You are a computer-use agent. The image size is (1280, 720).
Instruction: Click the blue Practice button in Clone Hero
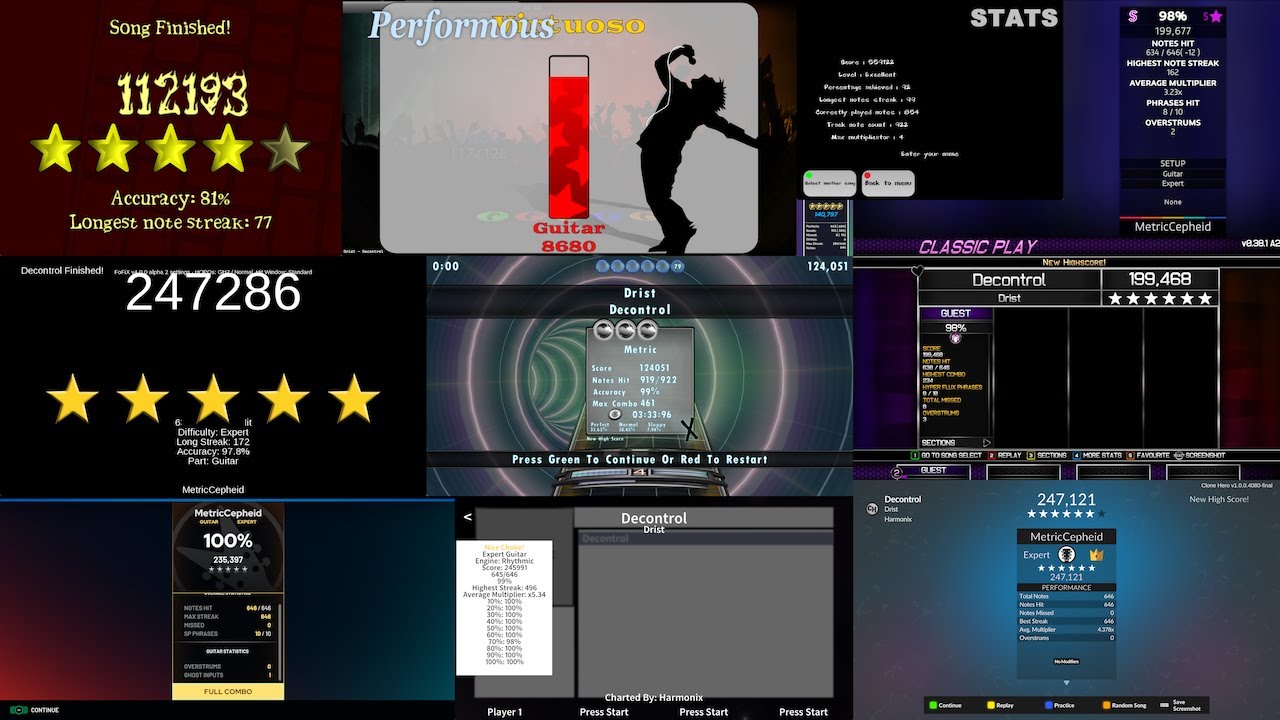(x=1058, y=705)
